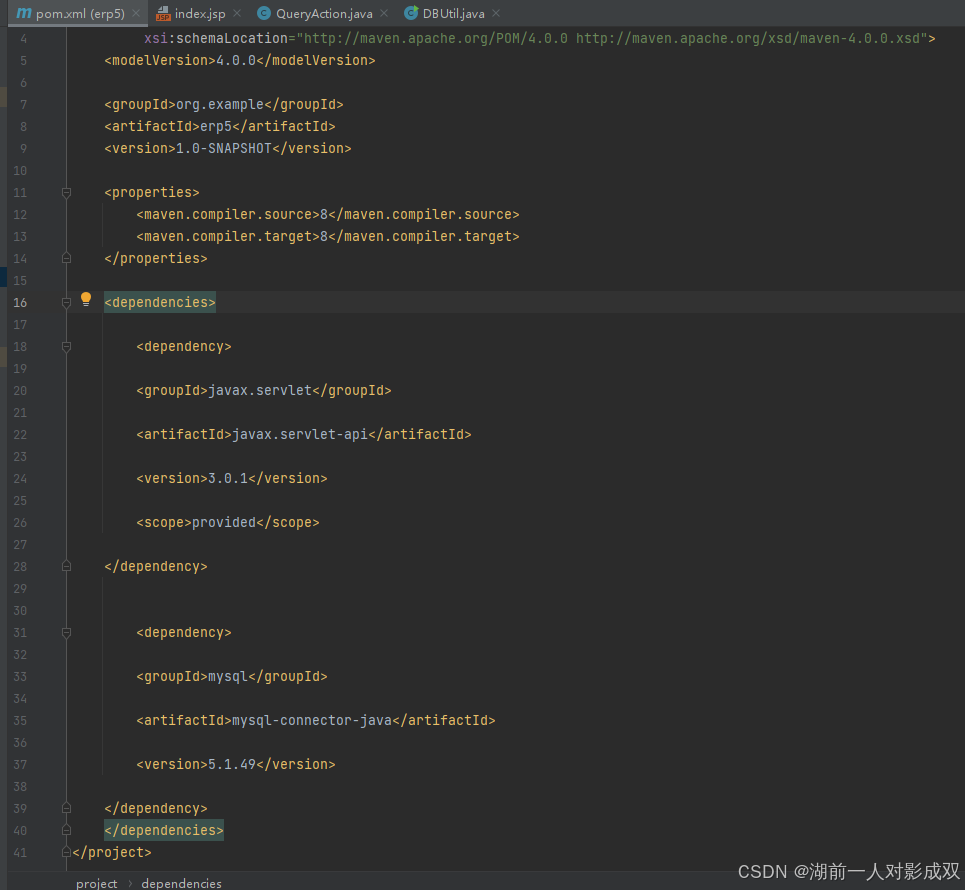Viewport: 965px width, 890px height.
Task: Collapse the first dependency block at line 18
Action: tap(66, 346)
